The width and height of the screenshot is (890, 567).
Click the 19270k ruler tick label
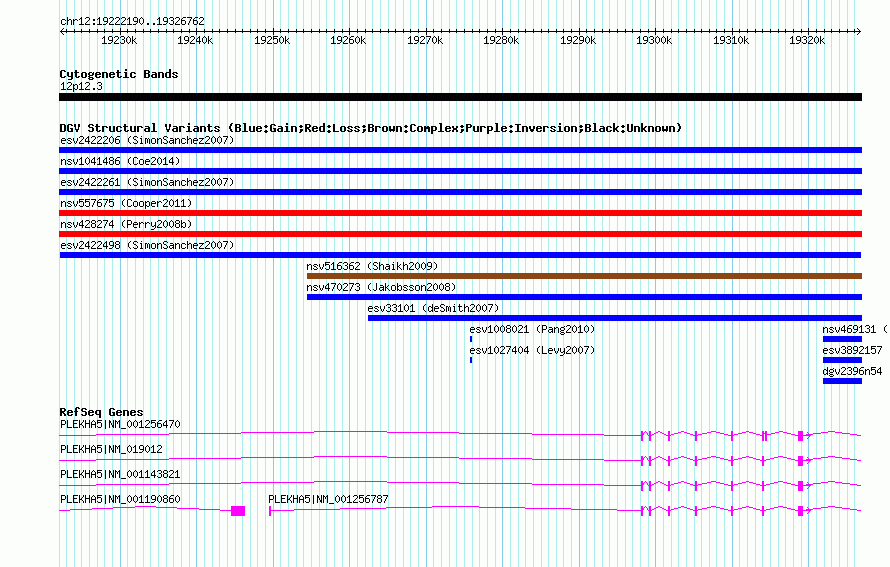425,40
